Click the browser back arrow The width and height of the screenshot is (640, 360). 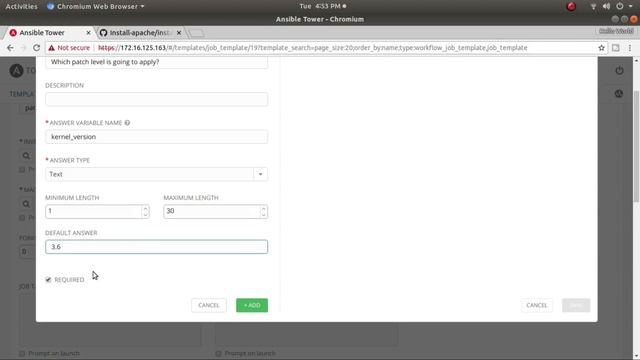click(10, 48)
